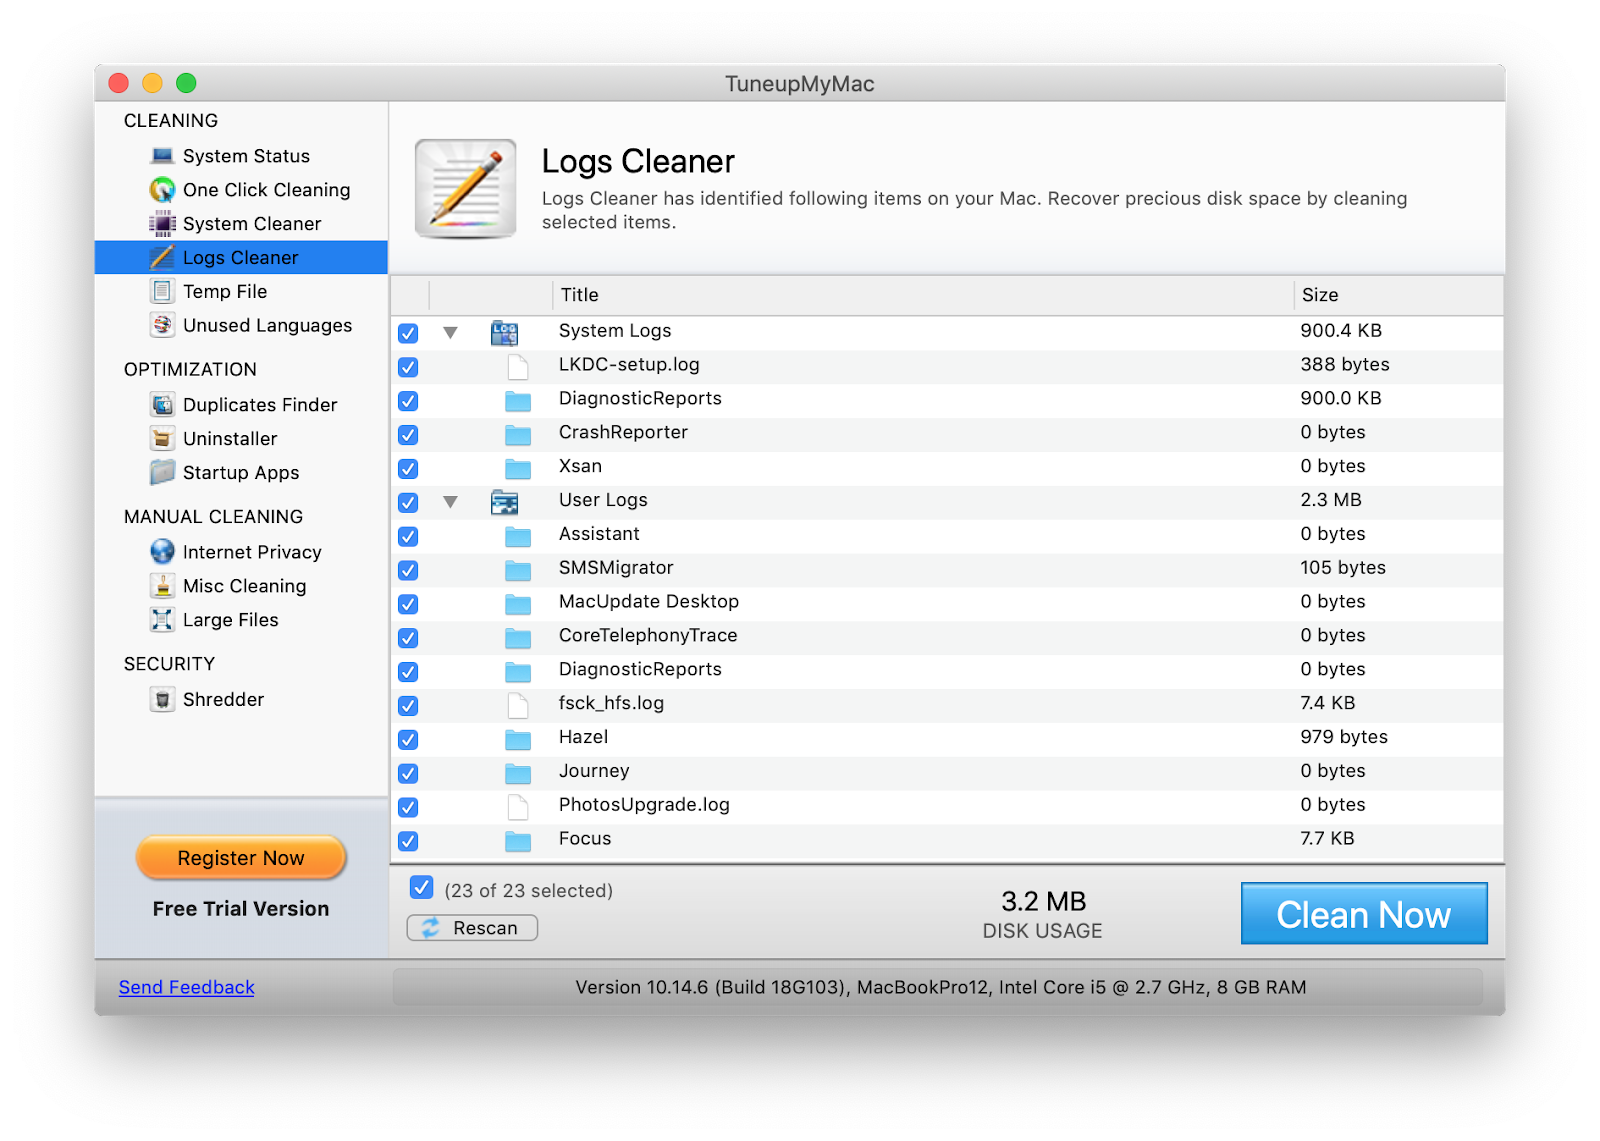Select the One Click Cleaning icon
This screenshot has width=1600, height=1141.
[162, 190]
